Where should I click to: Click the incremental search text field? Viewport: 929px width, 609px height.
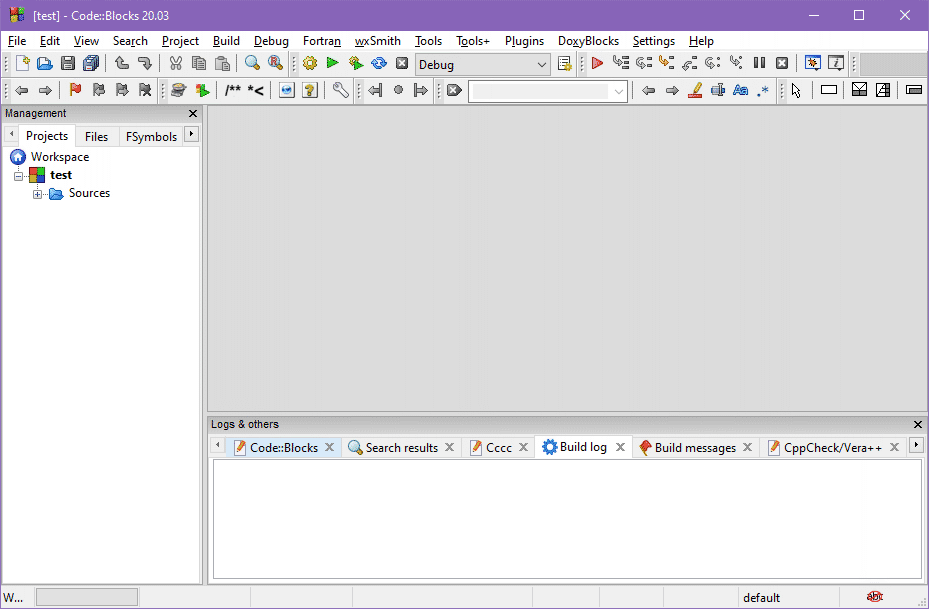coord(539,91)
